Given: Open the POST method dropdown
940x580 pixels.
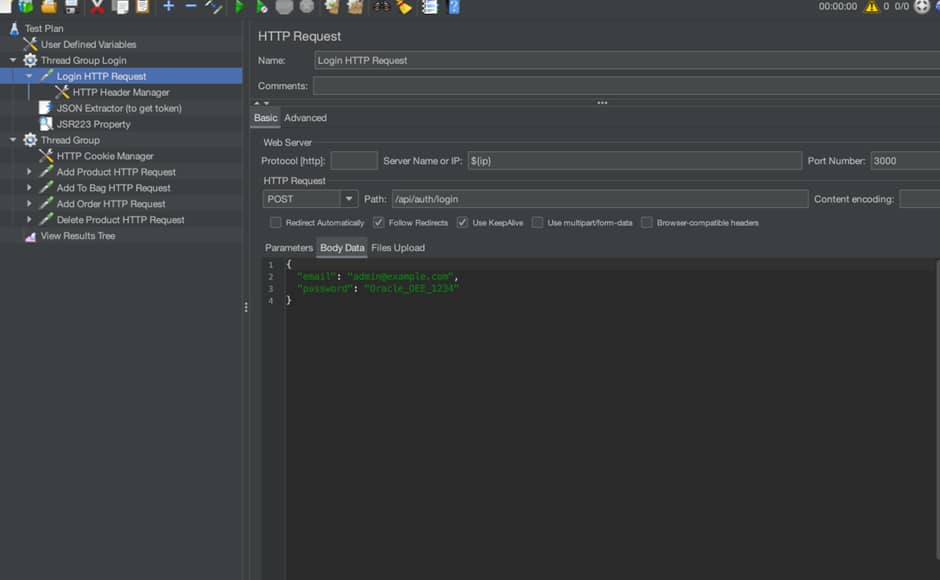Looking at the screenshot, I should [x=349, y=199].
